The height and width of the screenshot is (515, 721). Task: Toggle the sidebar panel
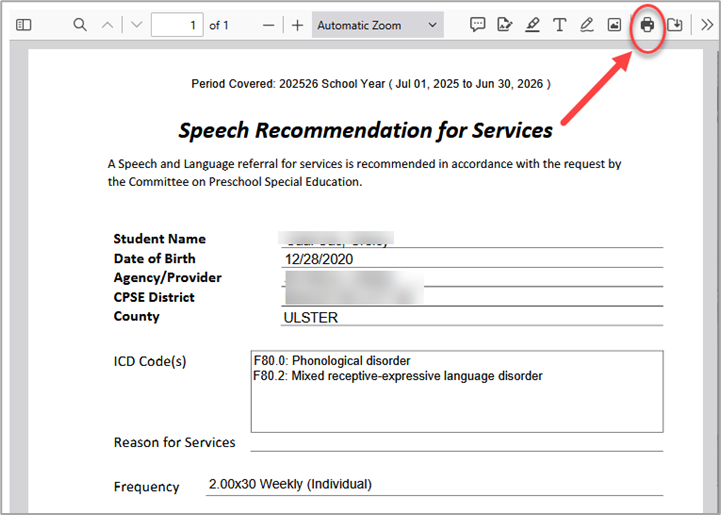pyautogui.click(x=24, y=25)
